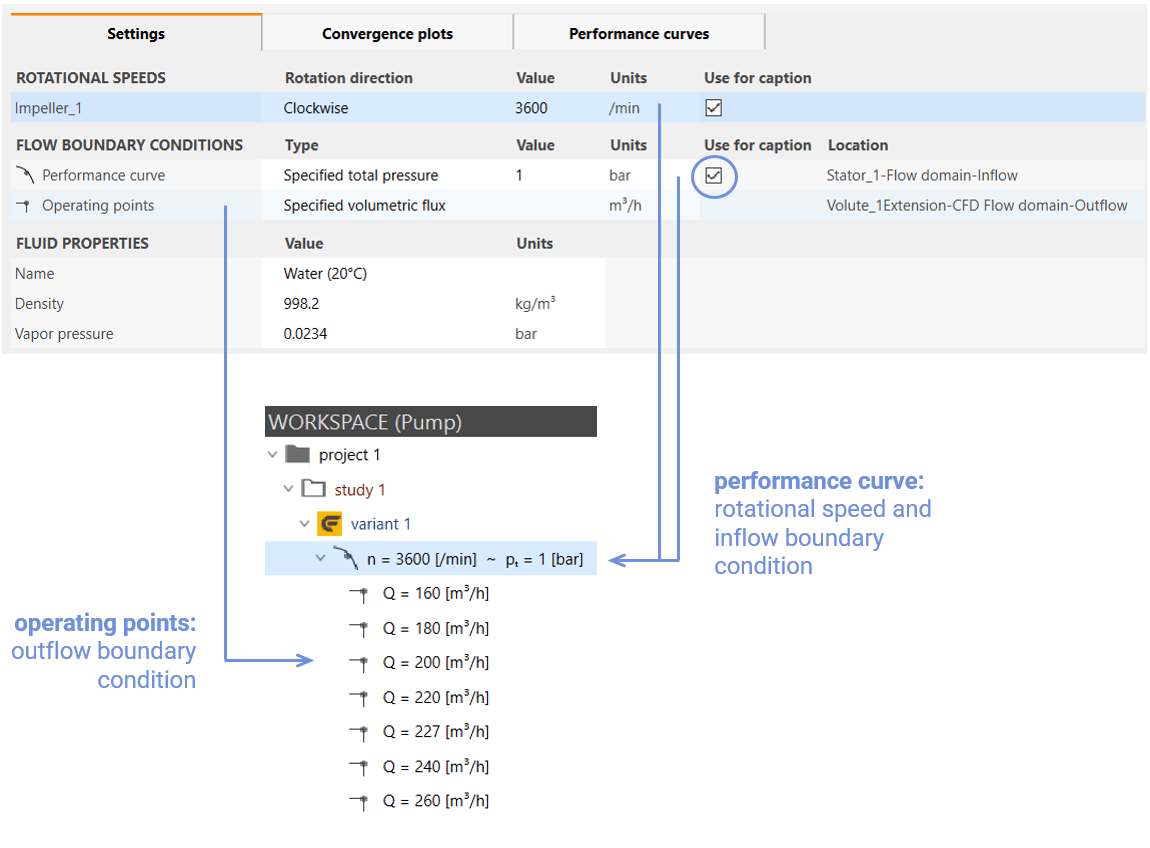Click the Specified total pressure type cell
This screenshot has width=1150, height=848.
tap(361, 175)
